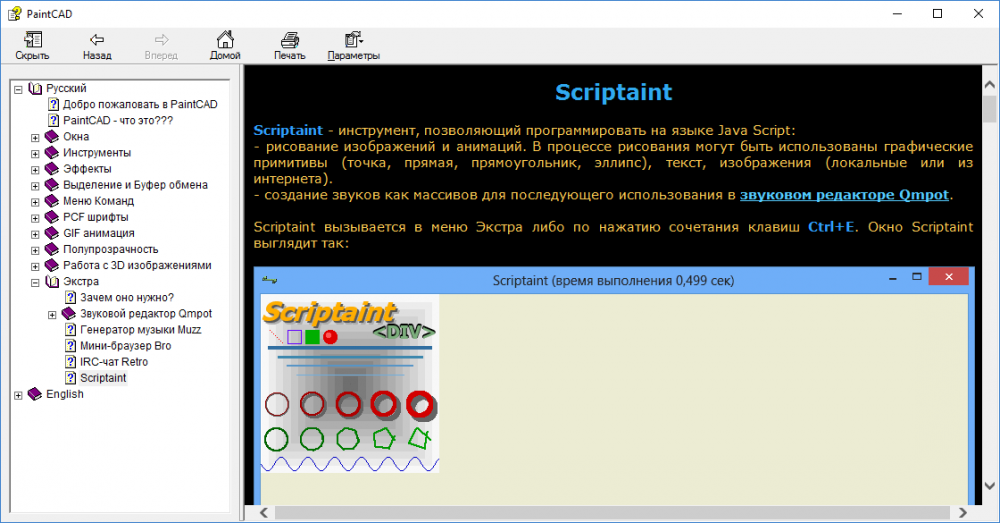Click the vertical scrollbar down arrow
1000x523 pixels.
(990, 486)
